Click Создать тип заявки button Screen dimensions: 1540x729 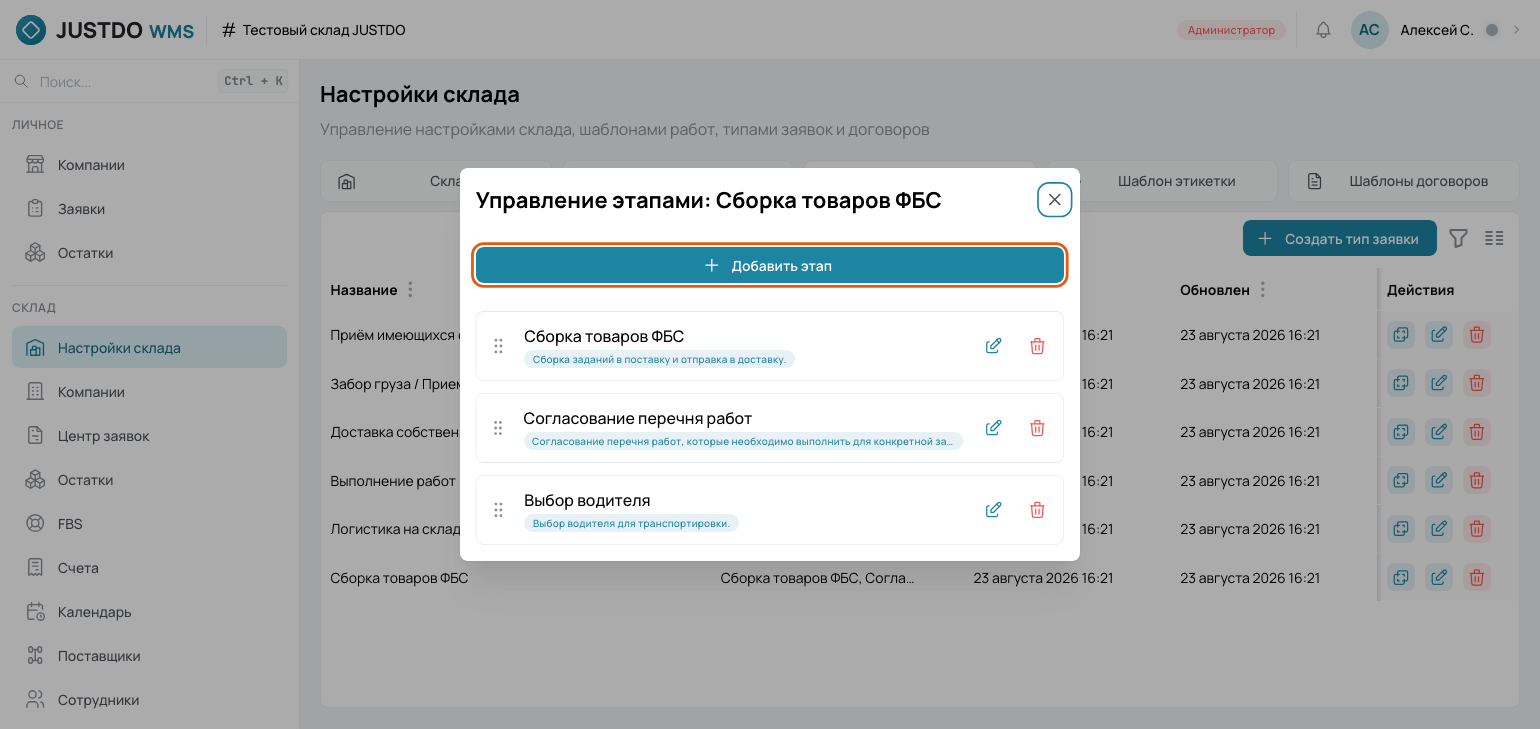(x=1339, y=238)
